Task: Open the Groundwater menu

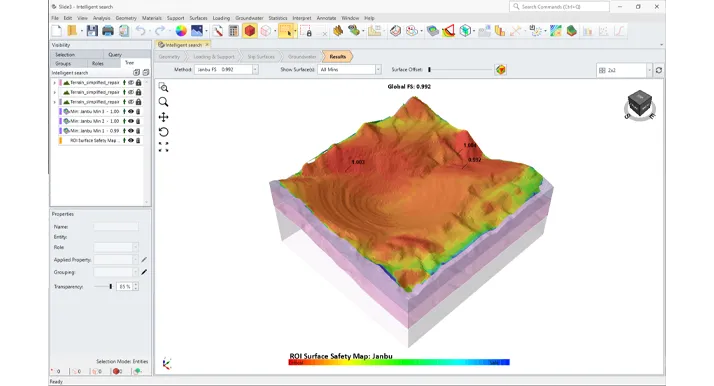Action: point(249,18)
